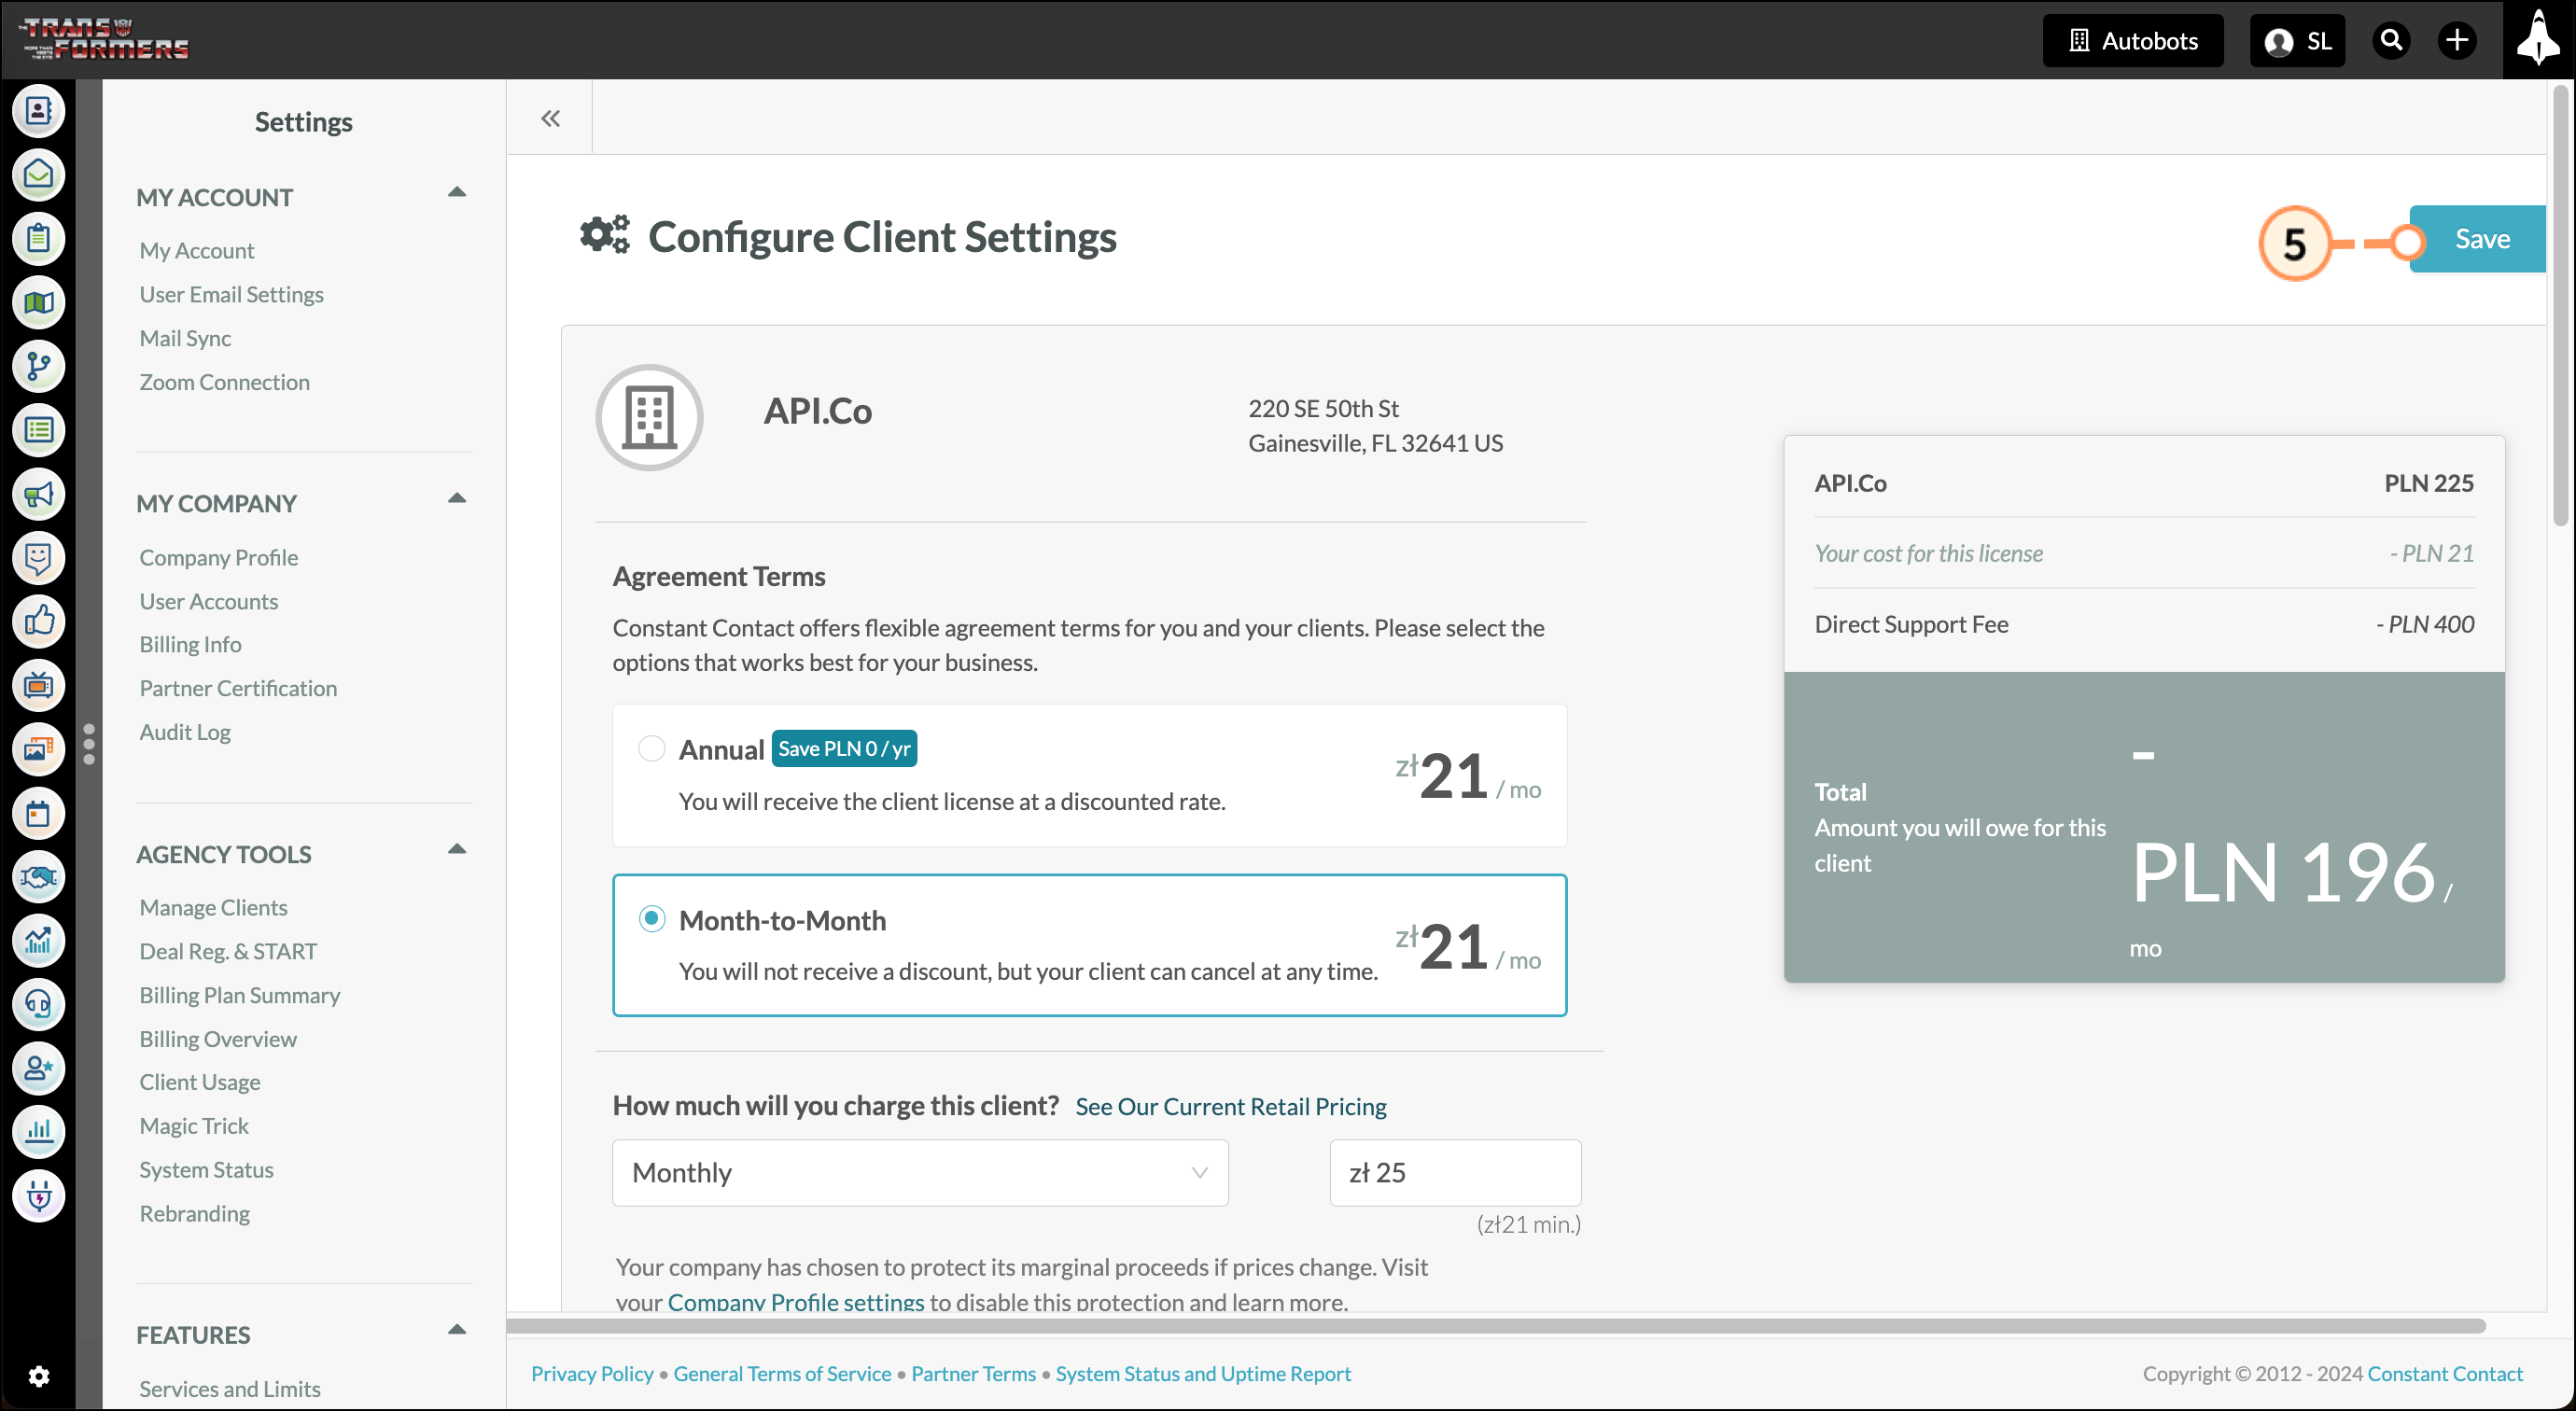This screenshot has height=1411, width=2576.
Task: Open the user with star sidebar icon
Action: click(38, 1069)
